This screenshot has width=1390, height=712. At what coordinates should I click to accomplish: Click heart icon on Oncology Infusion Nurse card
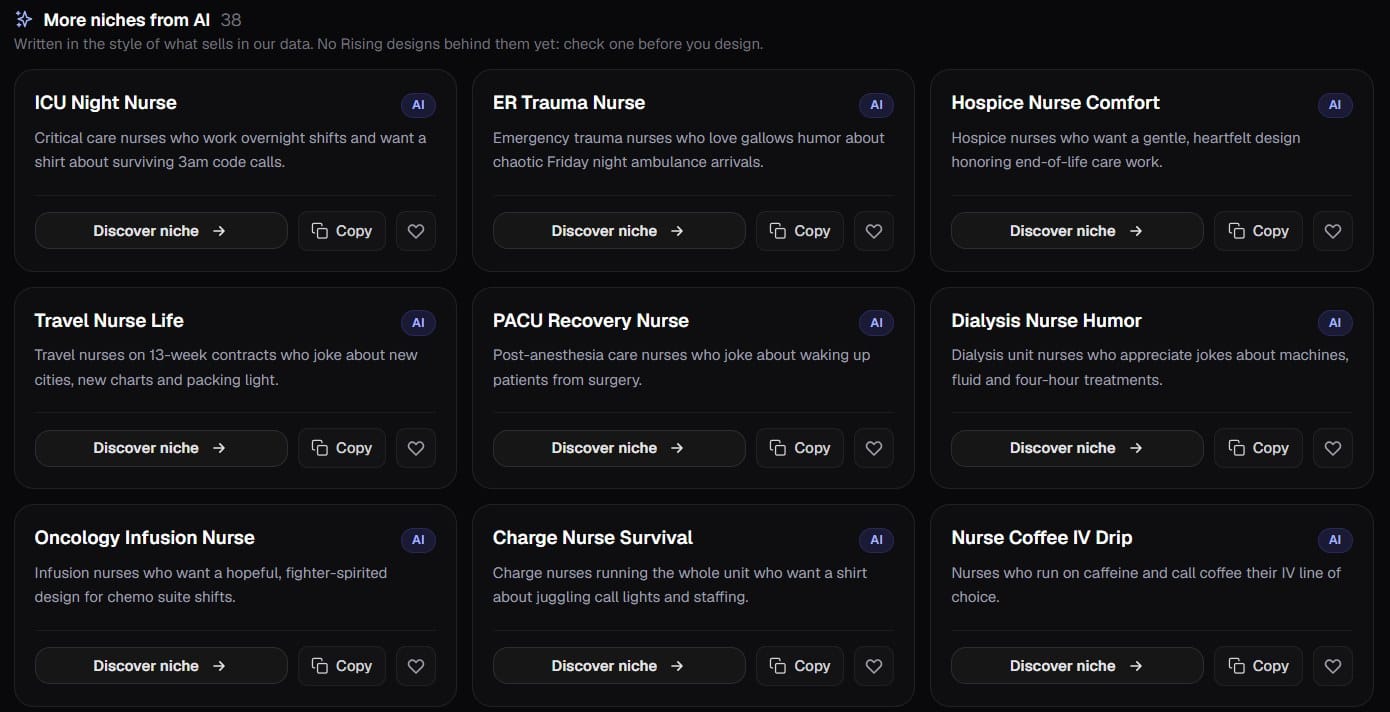click(416, 666)
